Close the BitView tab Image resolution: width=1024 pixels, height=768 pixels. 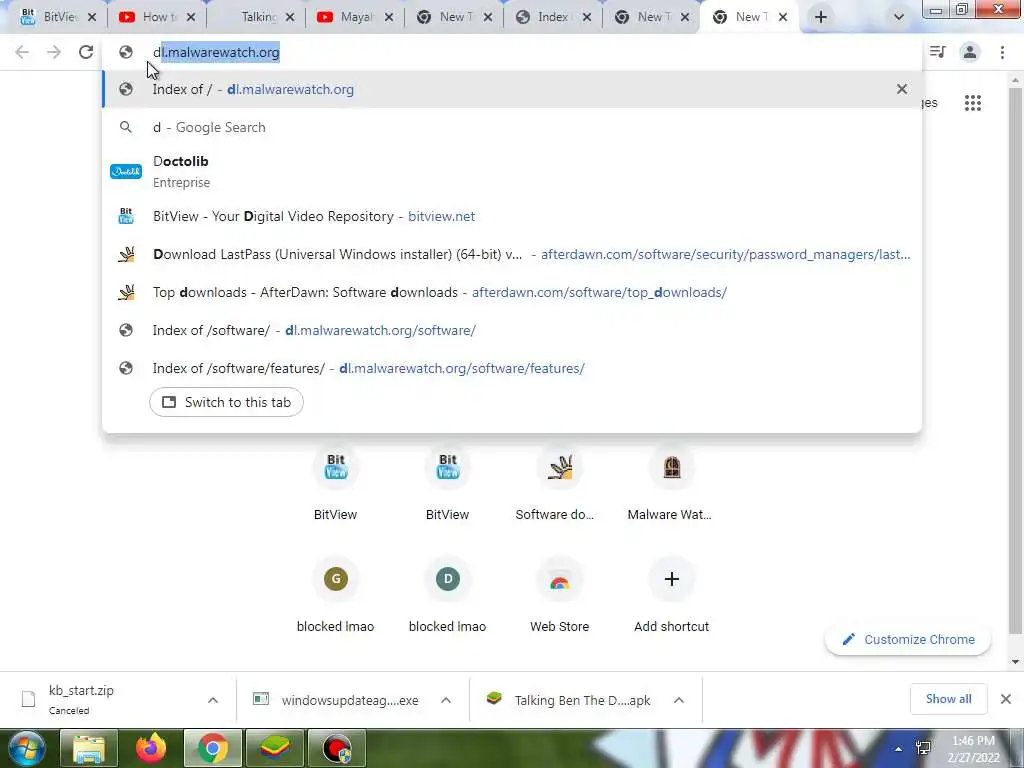[91, 18]
